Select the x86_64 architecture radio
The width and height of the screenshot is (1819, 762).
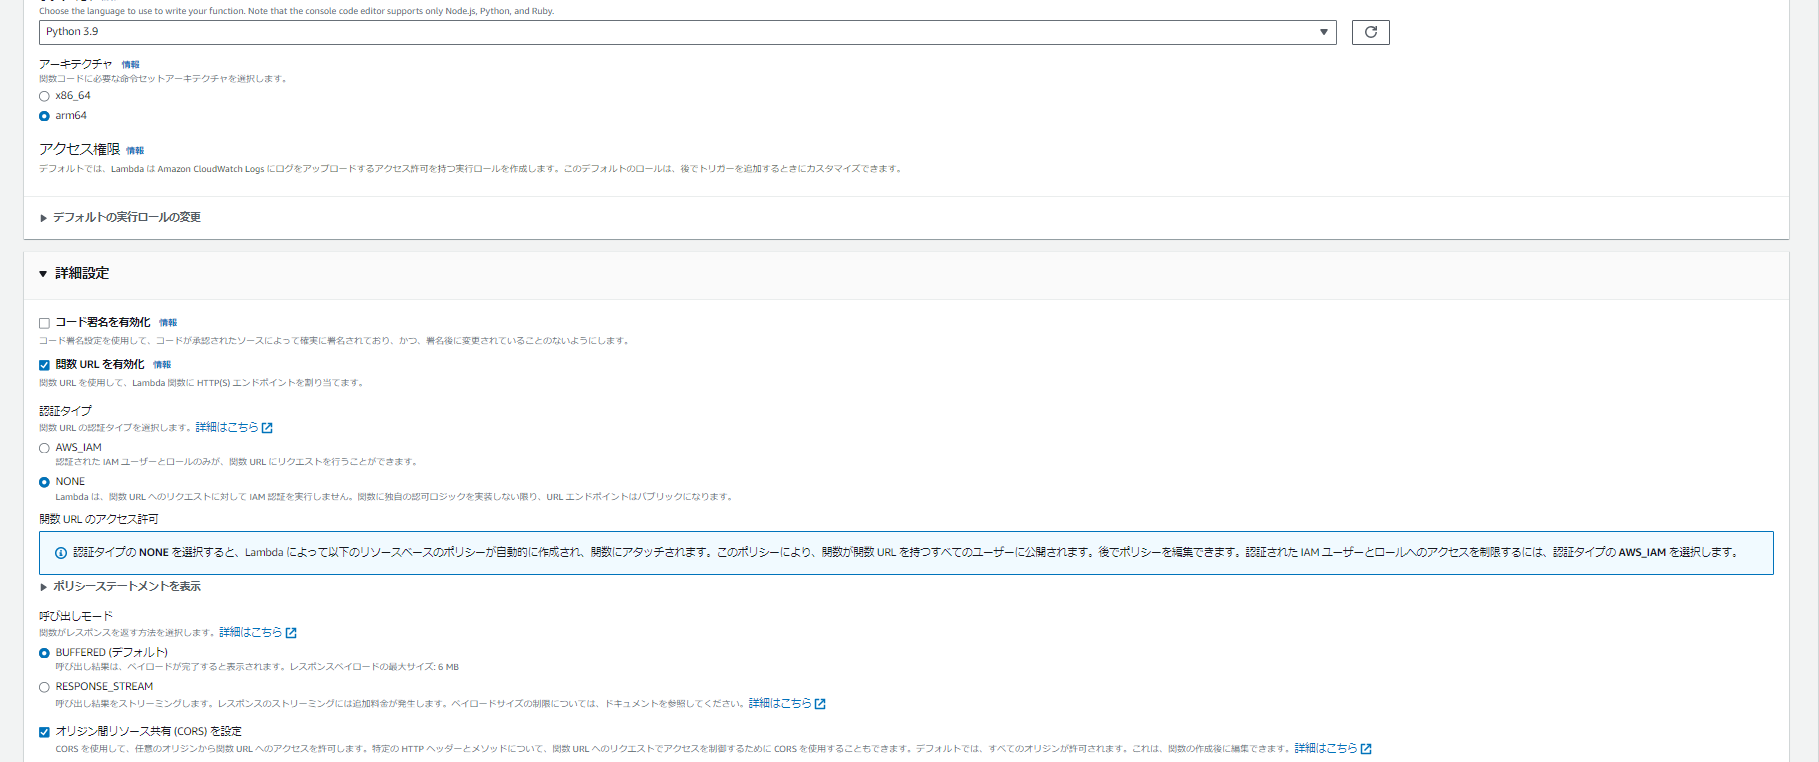[x=44, y=96]
